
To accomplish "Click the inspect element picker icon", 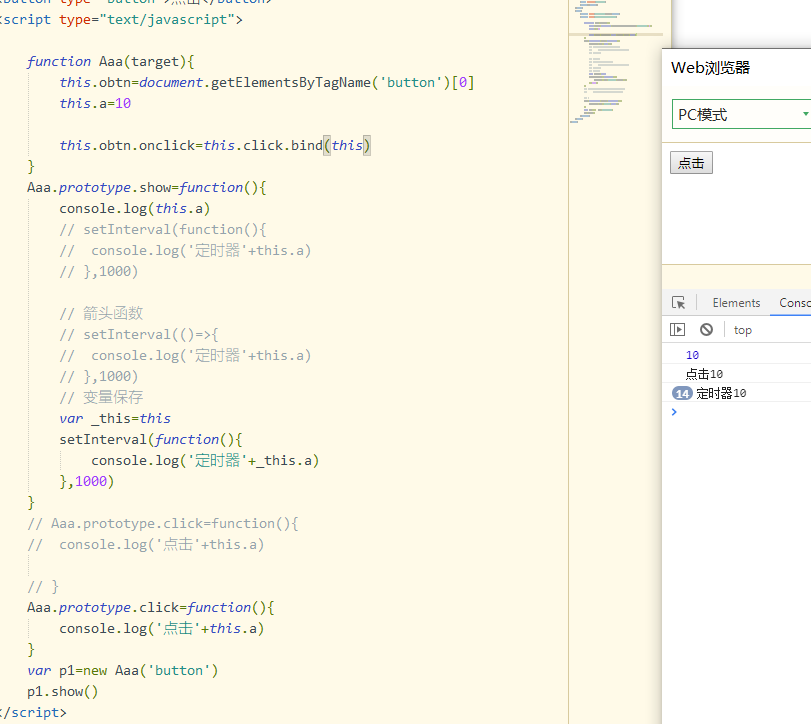I will tap(678, 303).
